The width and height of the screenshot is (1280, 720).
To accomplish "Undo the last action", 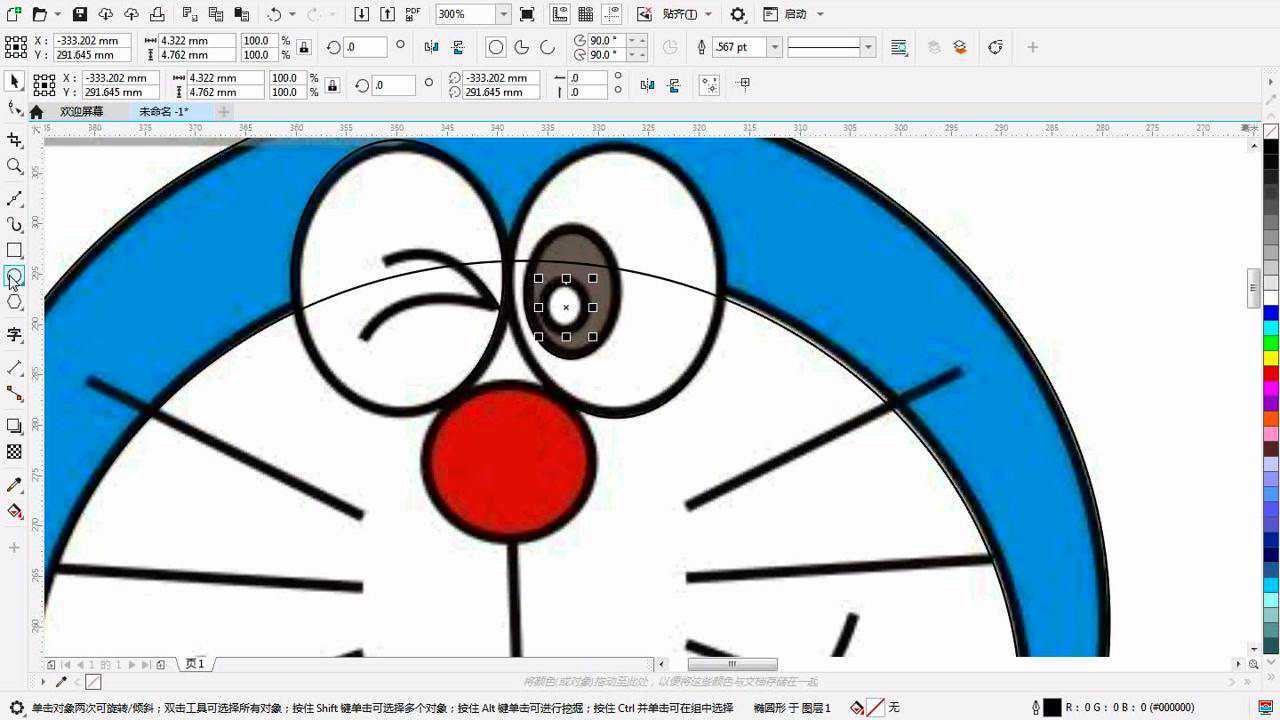I will (274, 14).
